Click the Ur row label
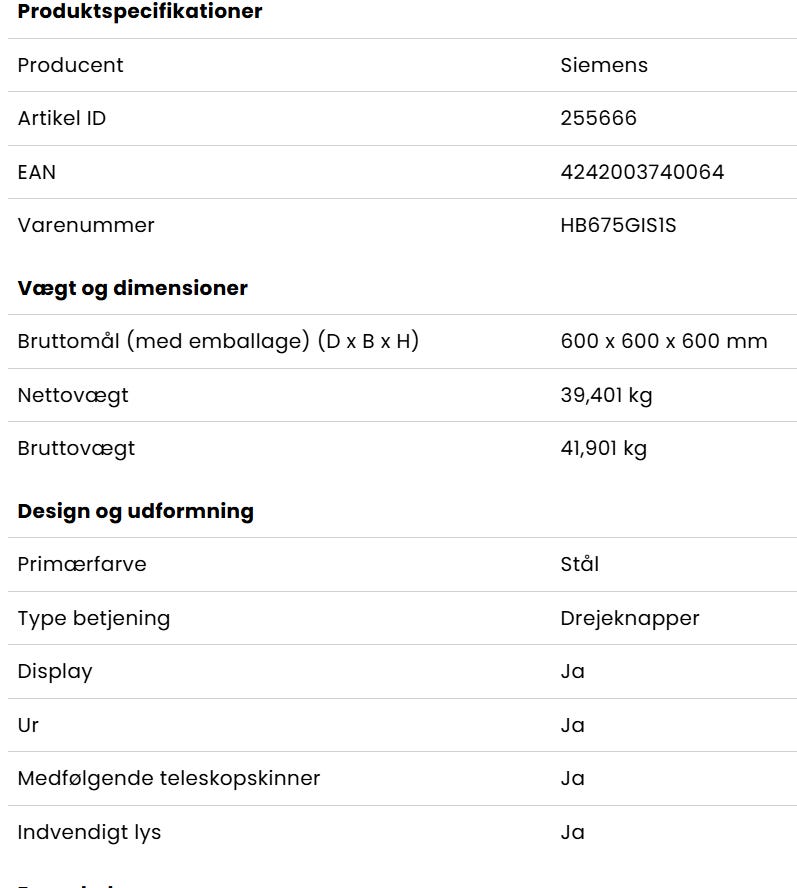Image resolution: width=797 pixels, height=888 pixels. 28,725
